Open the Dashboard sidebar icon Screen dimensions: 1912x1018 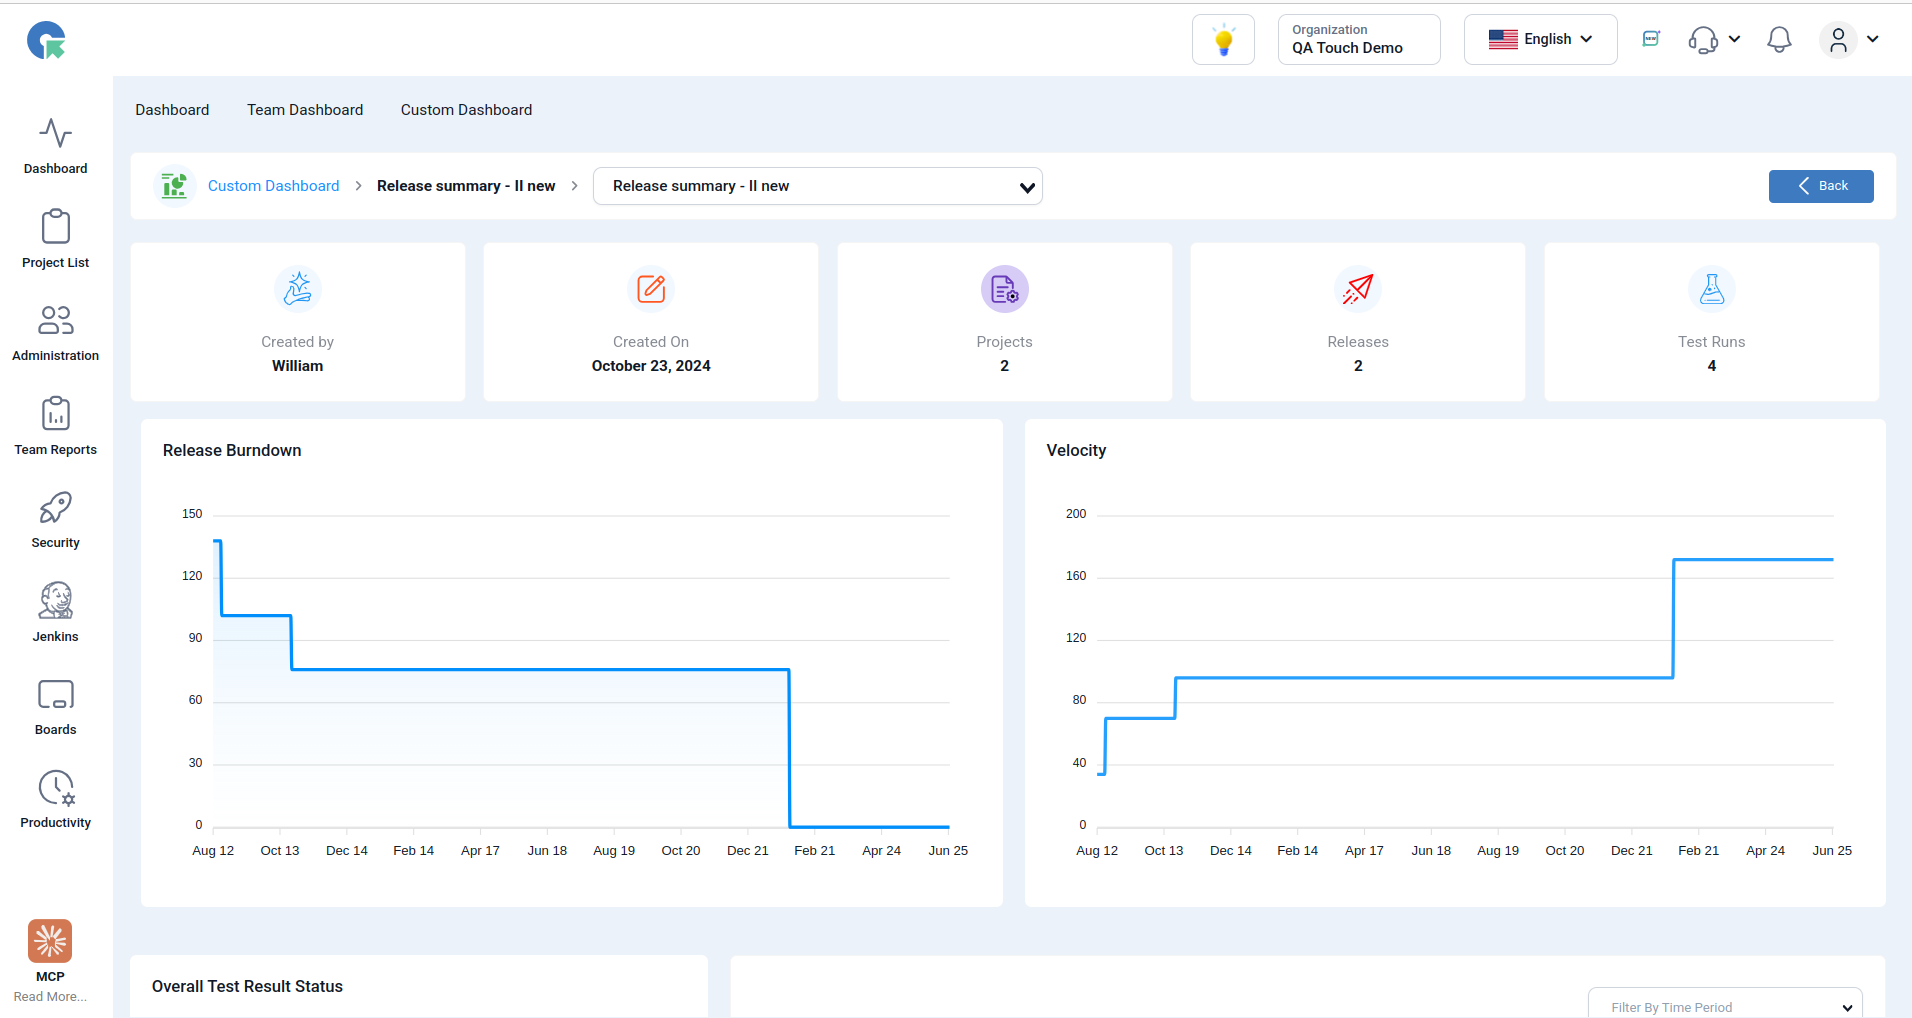click(x=55, y=133)
